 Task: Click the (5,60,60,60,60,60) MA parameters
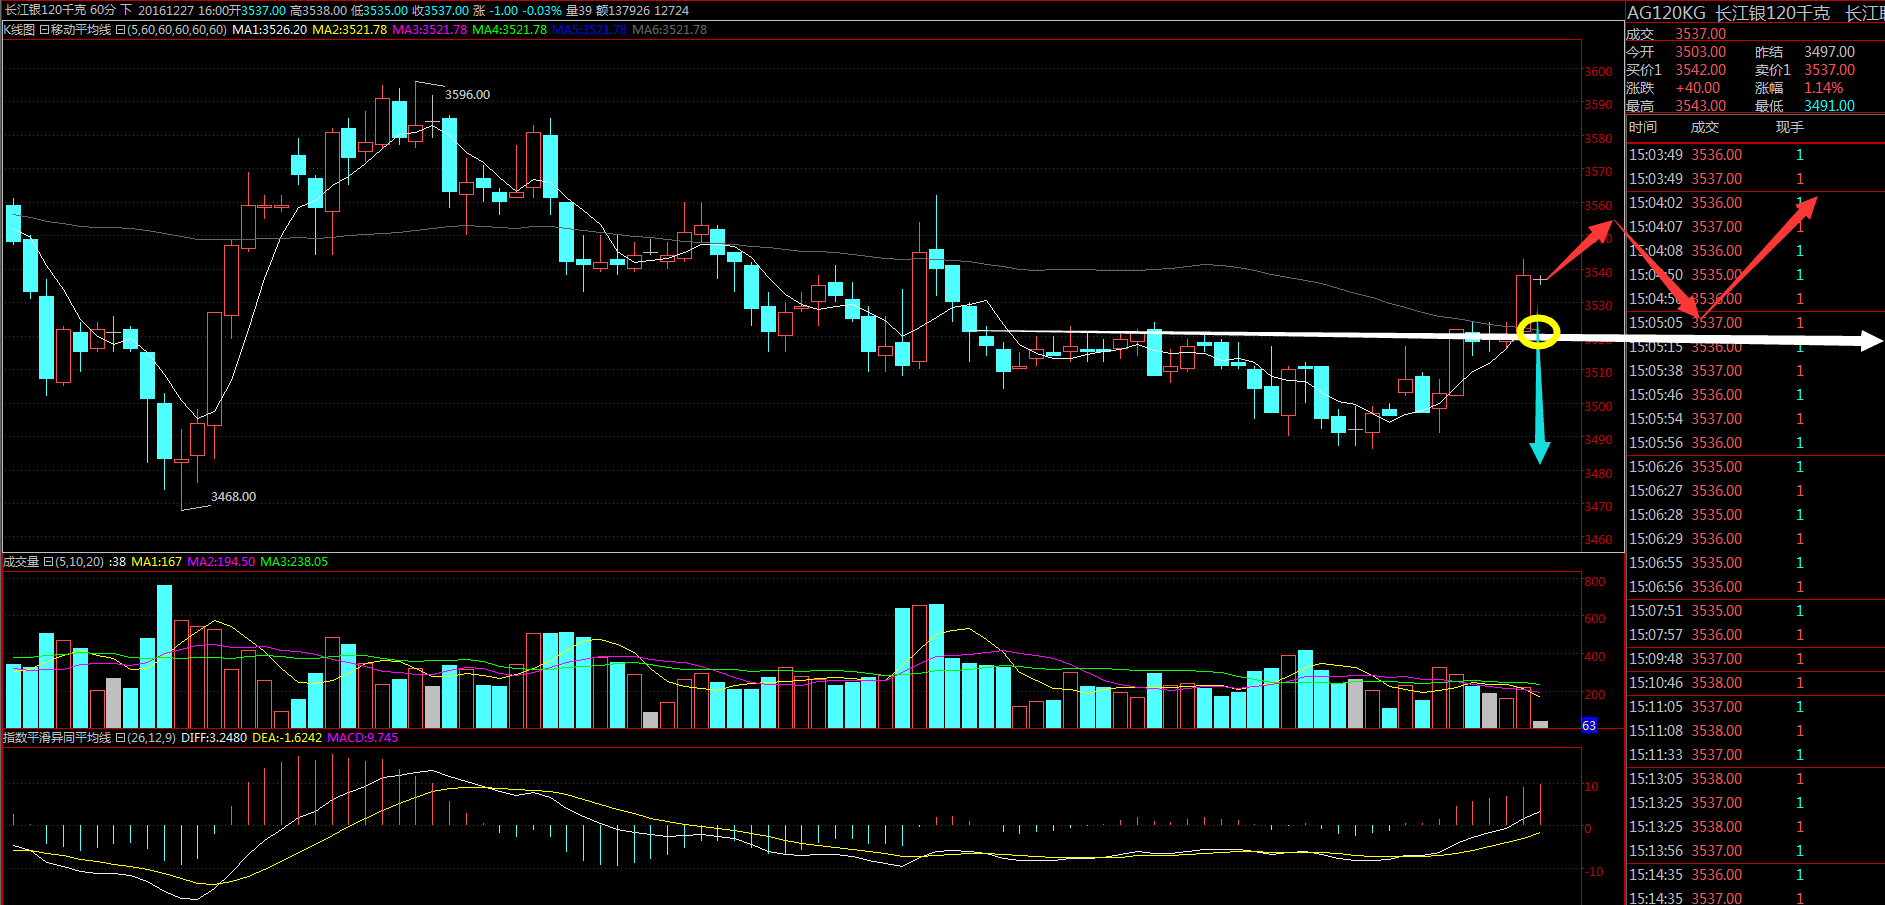(177, 30)
